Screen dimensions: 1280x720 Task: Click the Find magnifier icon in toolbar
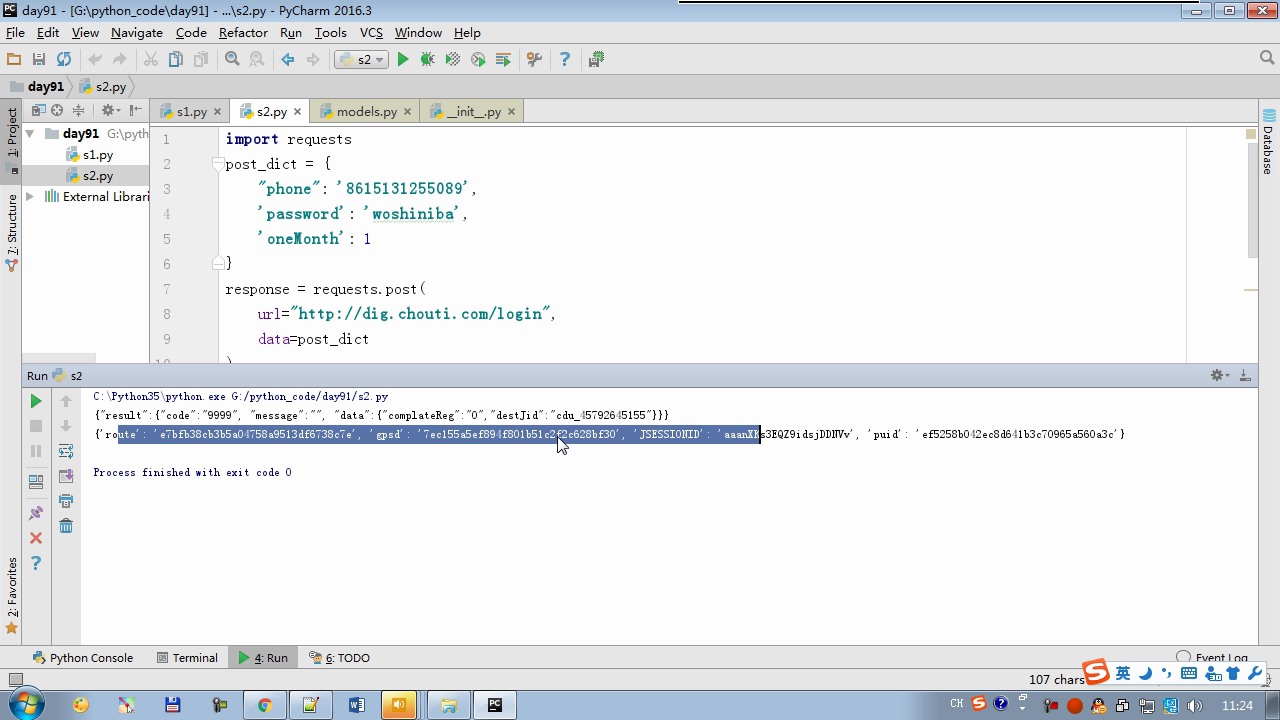click(232, 60)
